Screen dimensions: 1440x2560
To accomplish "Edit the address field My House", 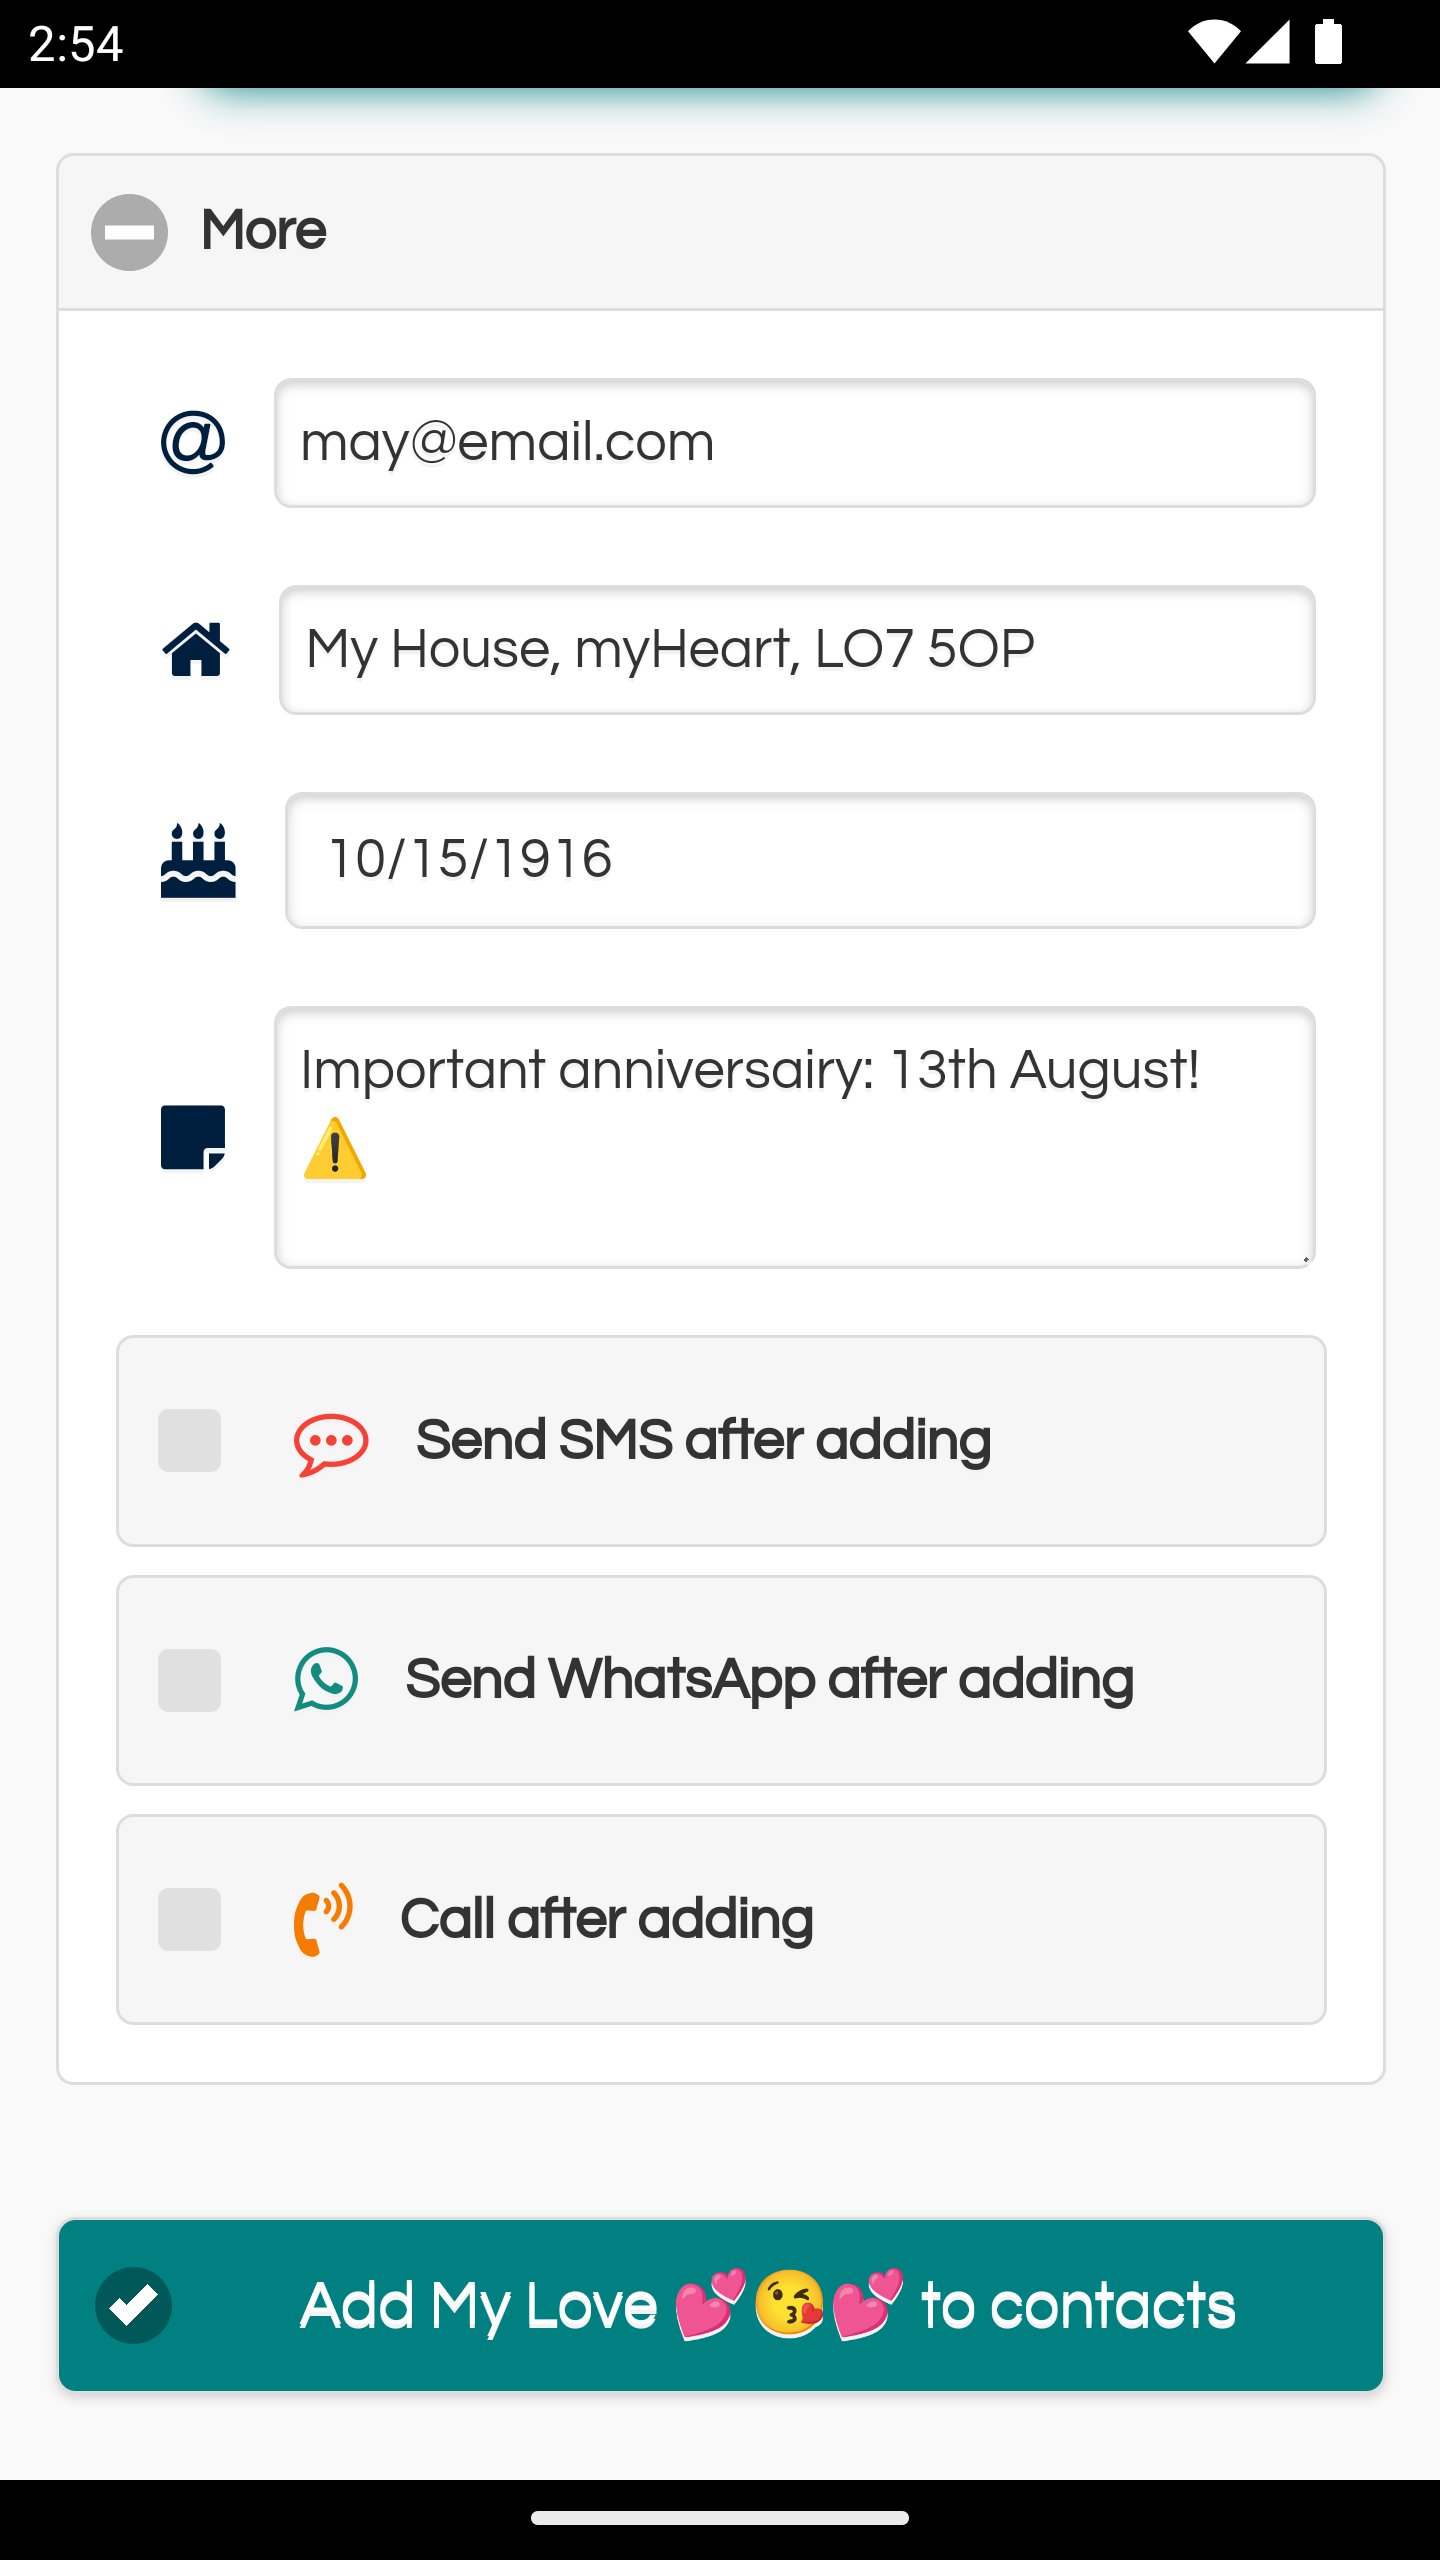I will 796,650.
